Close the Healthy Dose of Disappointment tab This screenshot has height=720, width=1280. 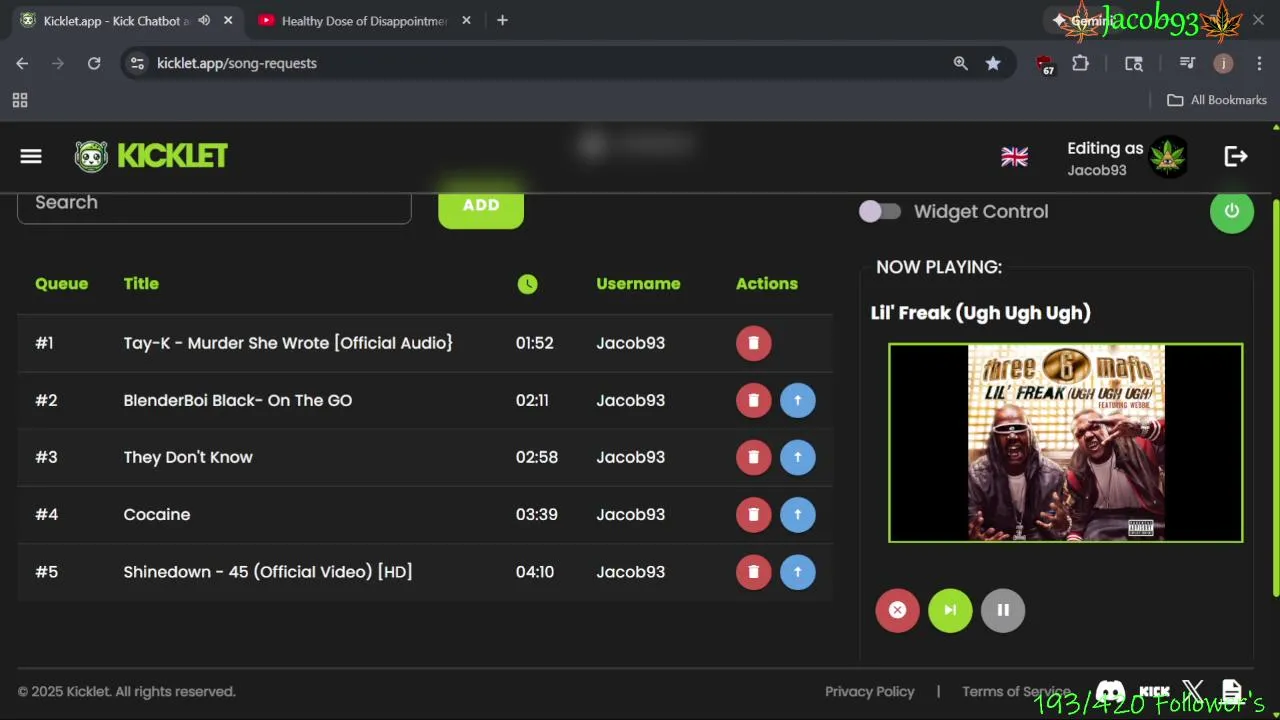click(466, 20)
